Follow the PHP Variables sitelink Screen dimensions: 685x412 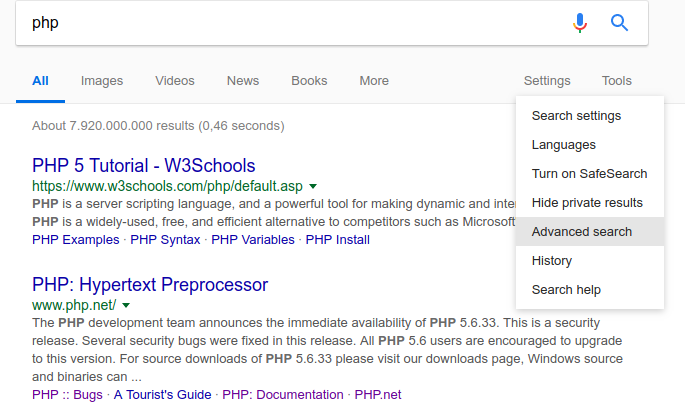(253, 240)
